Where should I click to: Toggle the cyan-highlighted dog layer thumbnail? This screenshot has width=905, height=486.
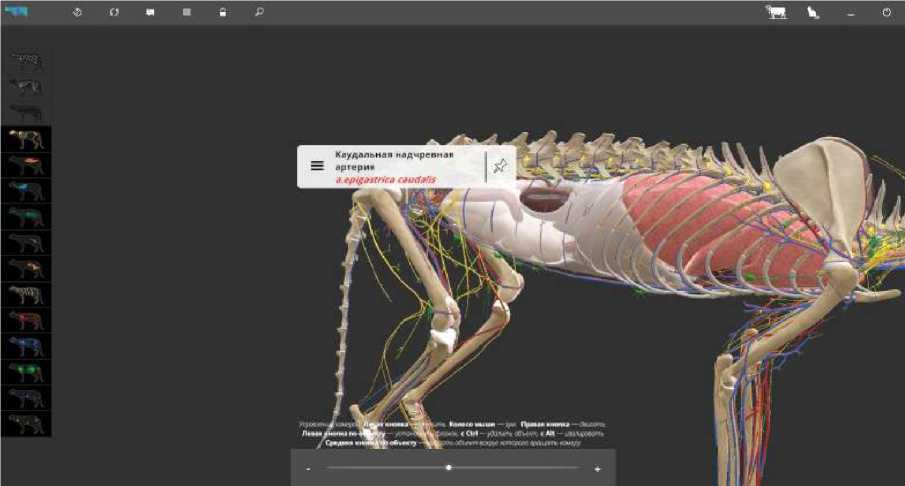pyautogui.click(x=25, y=190)
